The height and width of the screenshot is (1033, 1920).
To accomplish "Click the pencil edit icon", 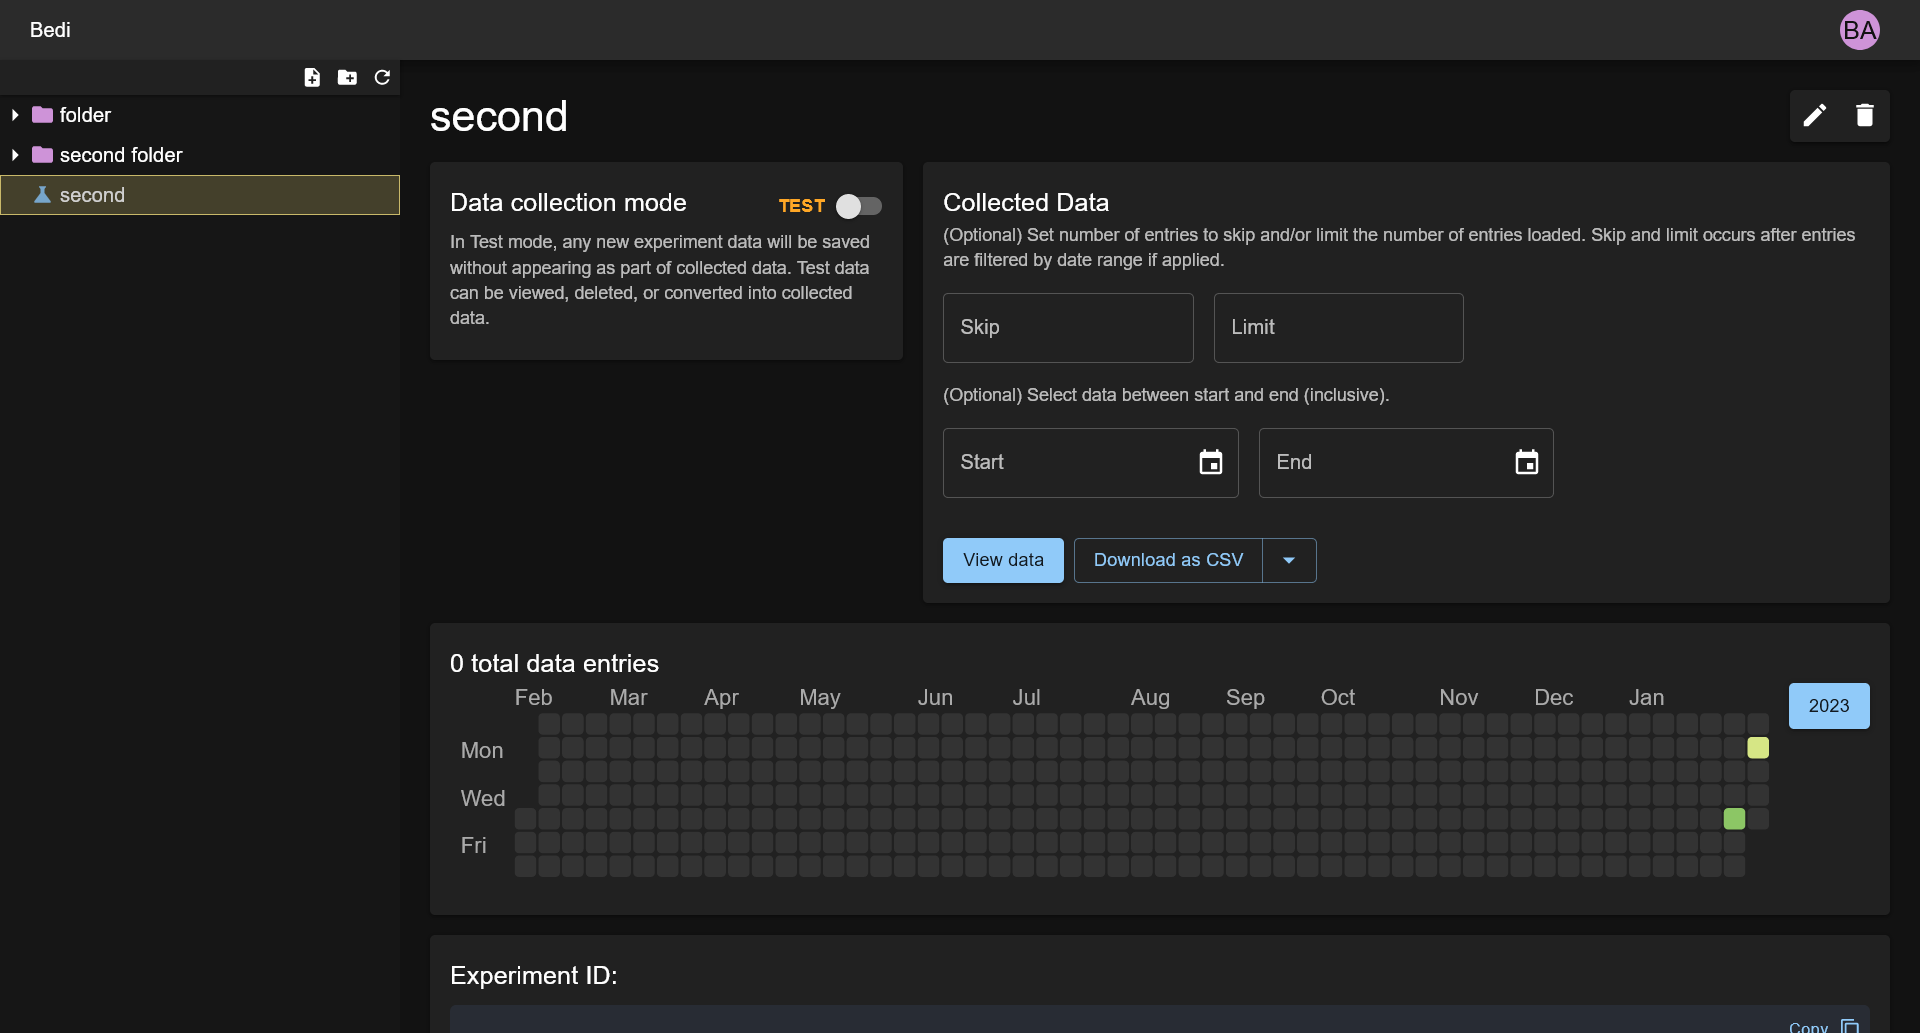I will (1814, 116).
